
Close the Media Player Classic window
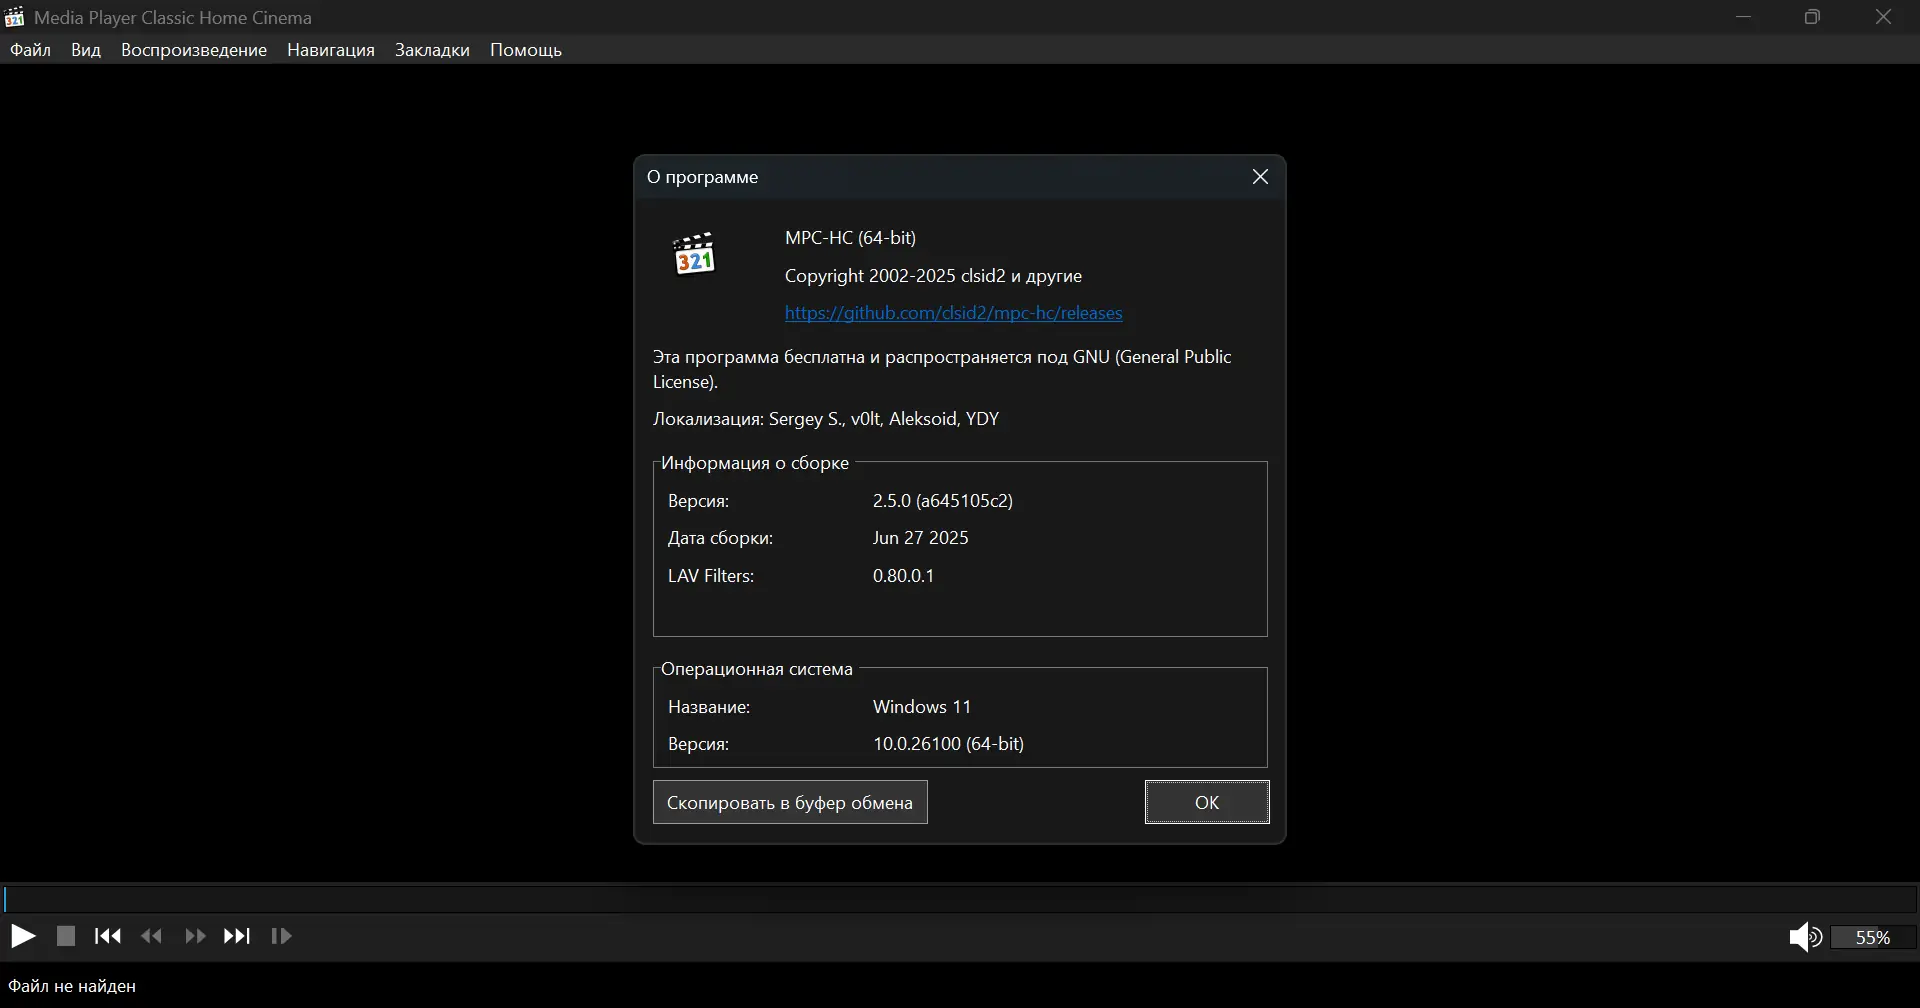coord(1885,17)
